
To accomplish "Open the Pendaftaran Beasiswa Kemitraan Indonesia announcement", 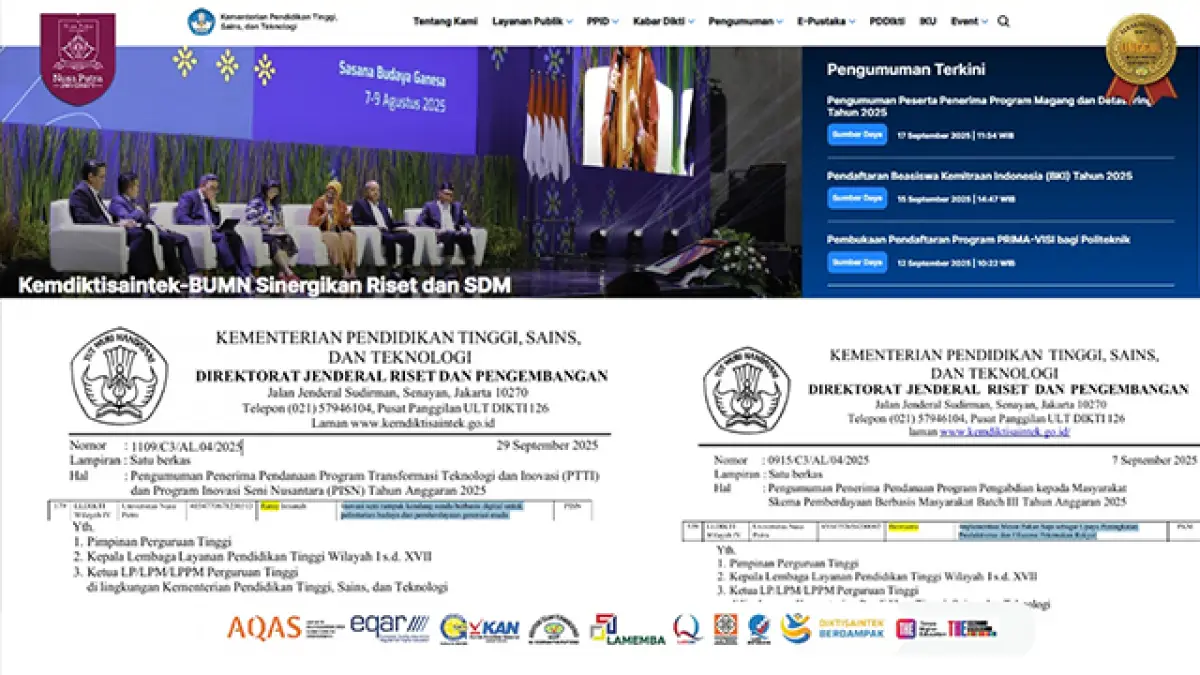I will tap(979, 176).
